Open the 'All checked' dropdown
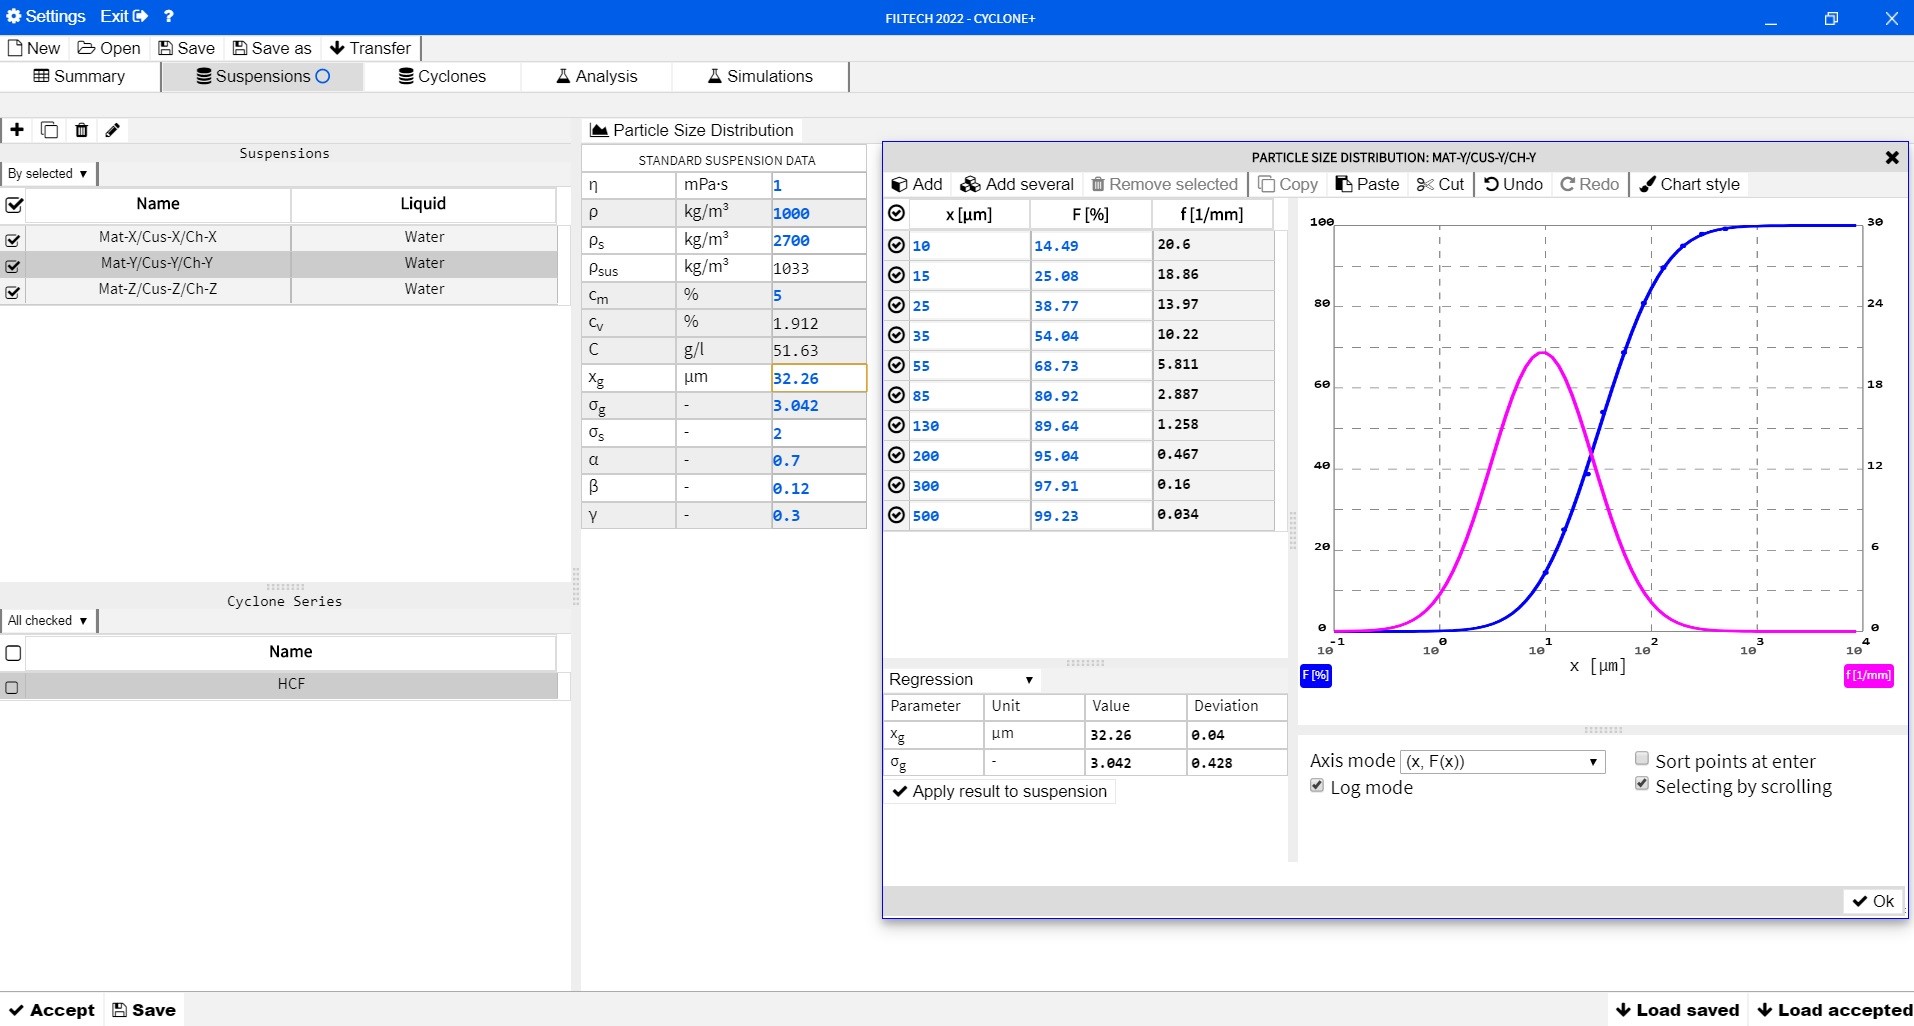Image resolution: width=1914 pixels, height=1026 pixels. pos(48,620)
